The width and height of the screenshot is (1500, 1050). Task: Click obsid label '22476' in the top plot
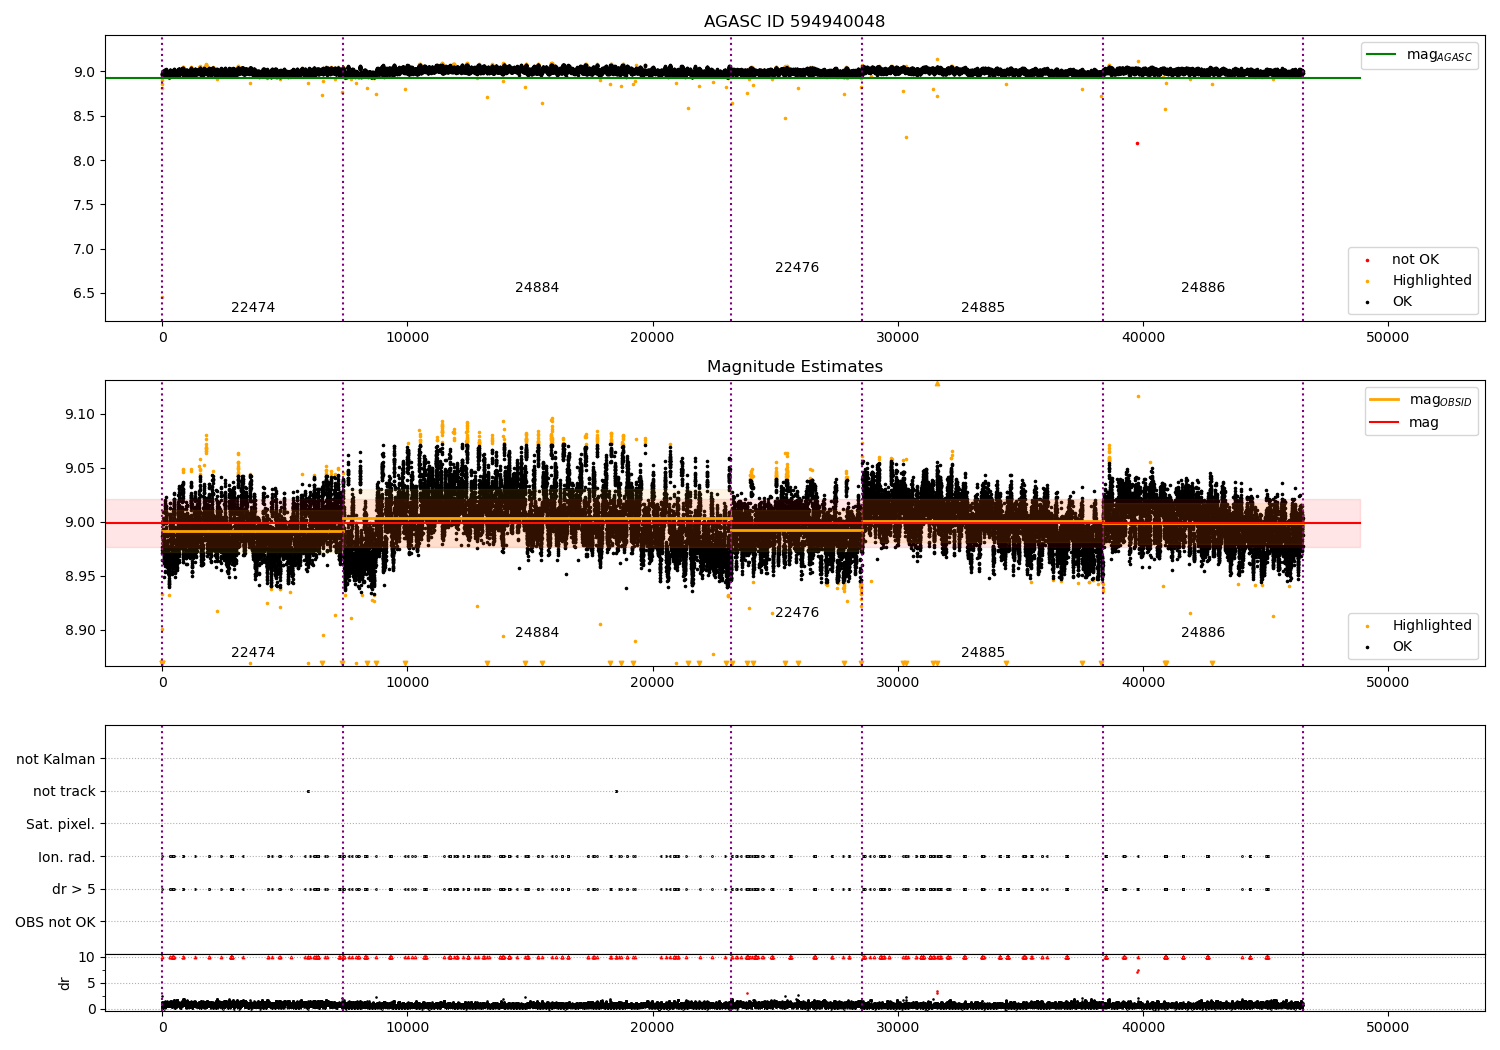(x=797, y=268)
